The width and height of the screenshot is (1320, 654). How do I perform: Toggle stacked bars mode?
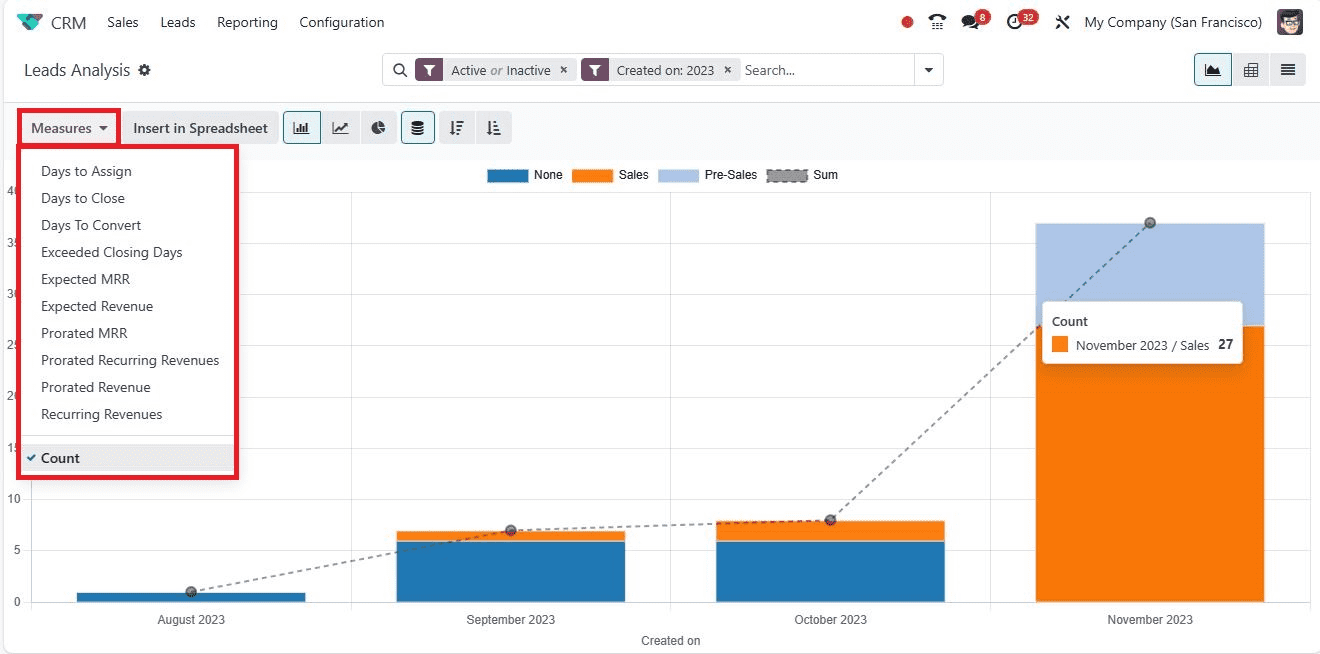418,128
